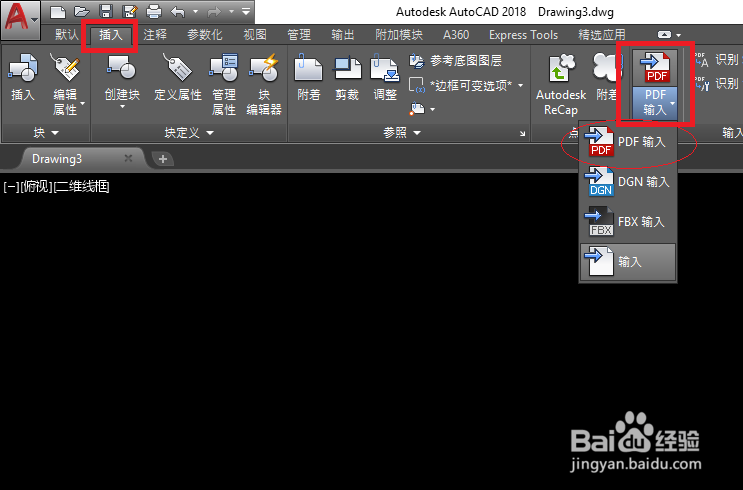Switch to the 参数化 ribbon tab
Viewport: 743px width, 490px height.
(x=205, y=35)
